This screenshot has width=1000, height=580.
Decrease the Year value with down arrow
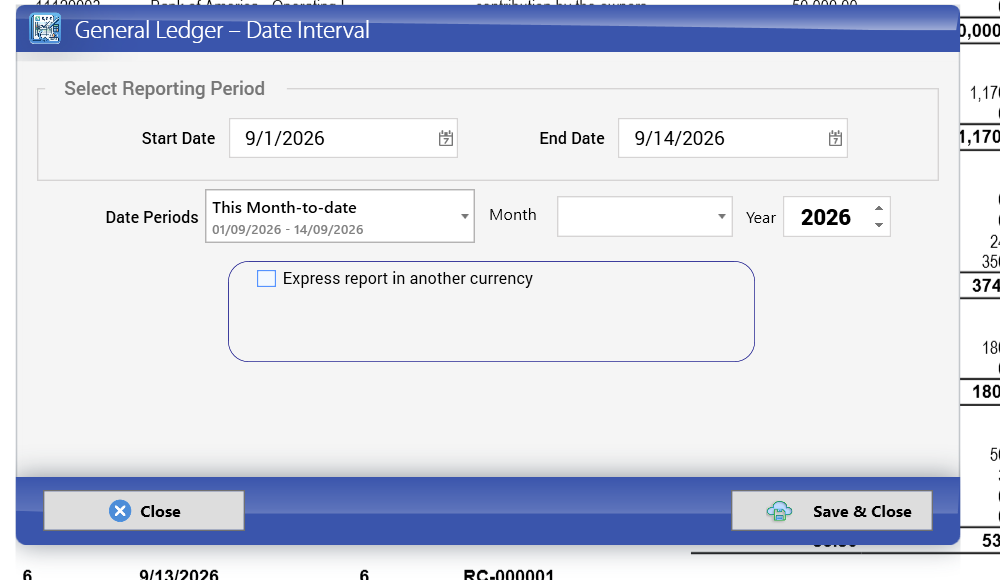click(879, 225)
